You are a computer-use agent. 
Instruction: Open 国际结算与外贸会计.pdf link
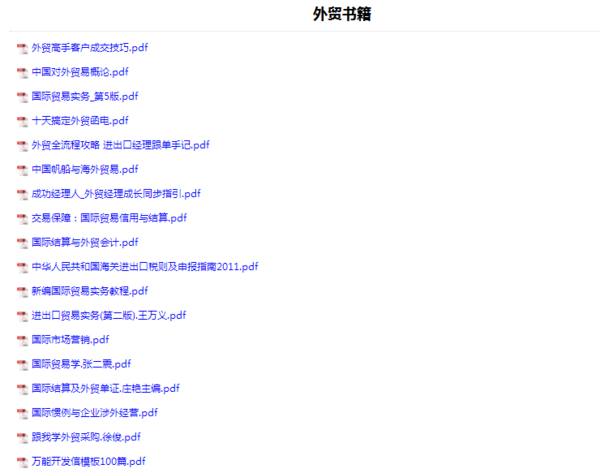click(x=85, y=243)
